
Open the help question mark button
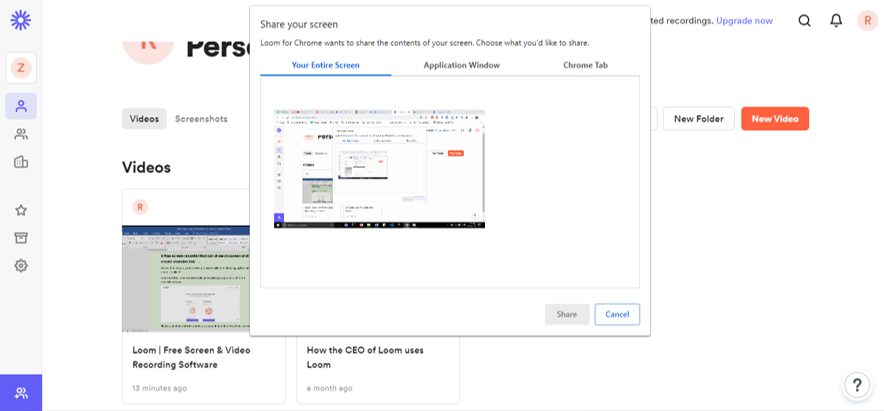pyautogui.click(x=857, y=386)
